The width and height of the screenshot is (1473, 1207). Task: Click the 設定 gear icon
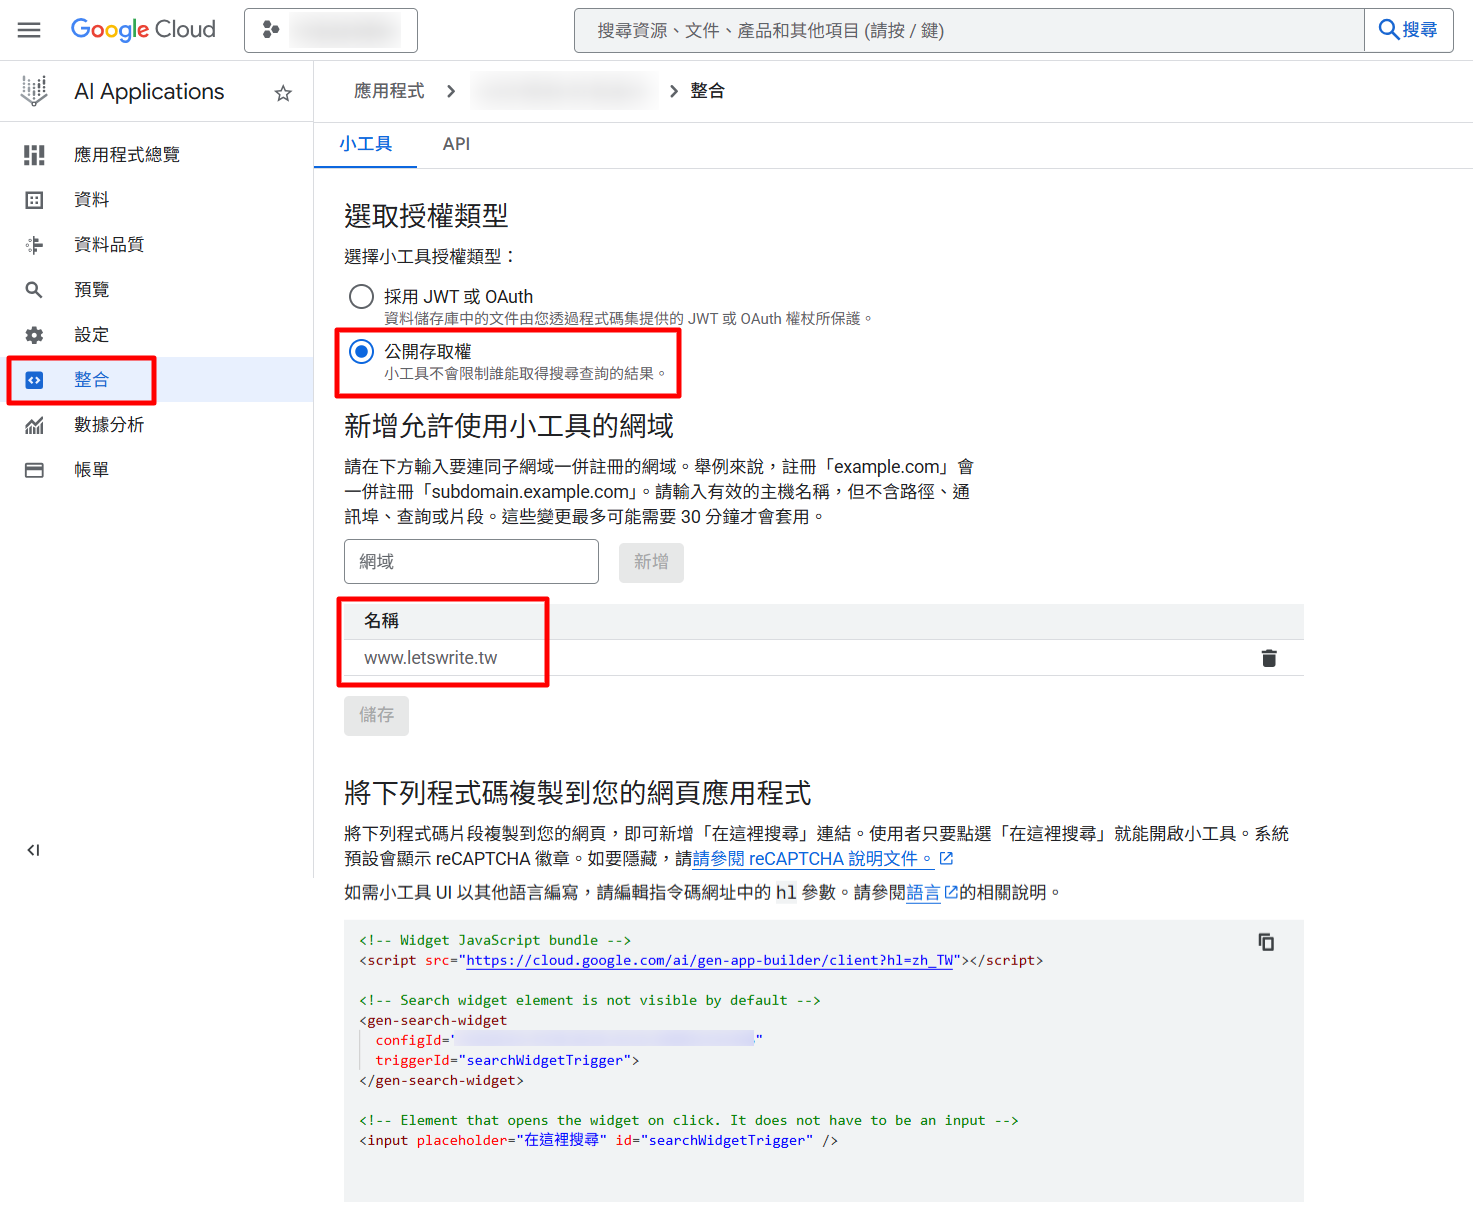tap(34, 335)
